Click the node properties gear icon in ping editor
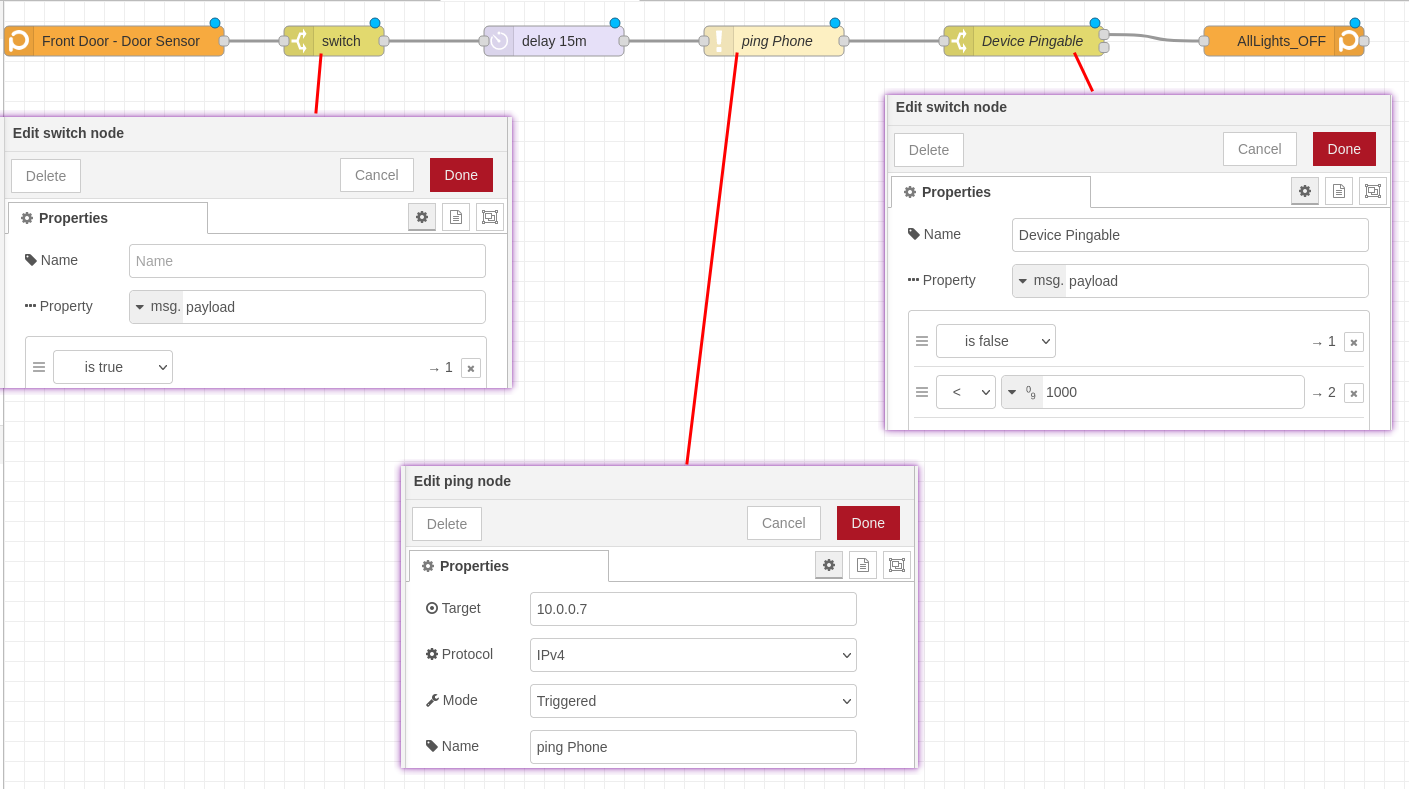 [x=828, y=565]
